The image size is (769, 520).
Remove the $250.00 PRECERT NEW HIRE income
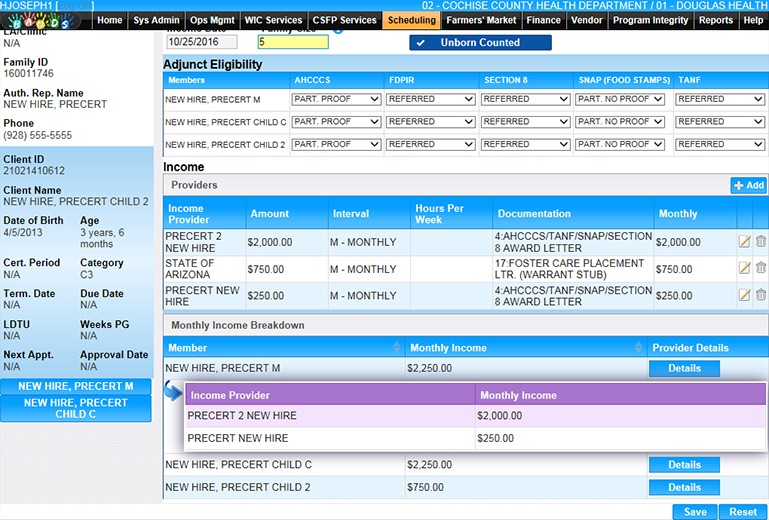(x=761, y=295)
